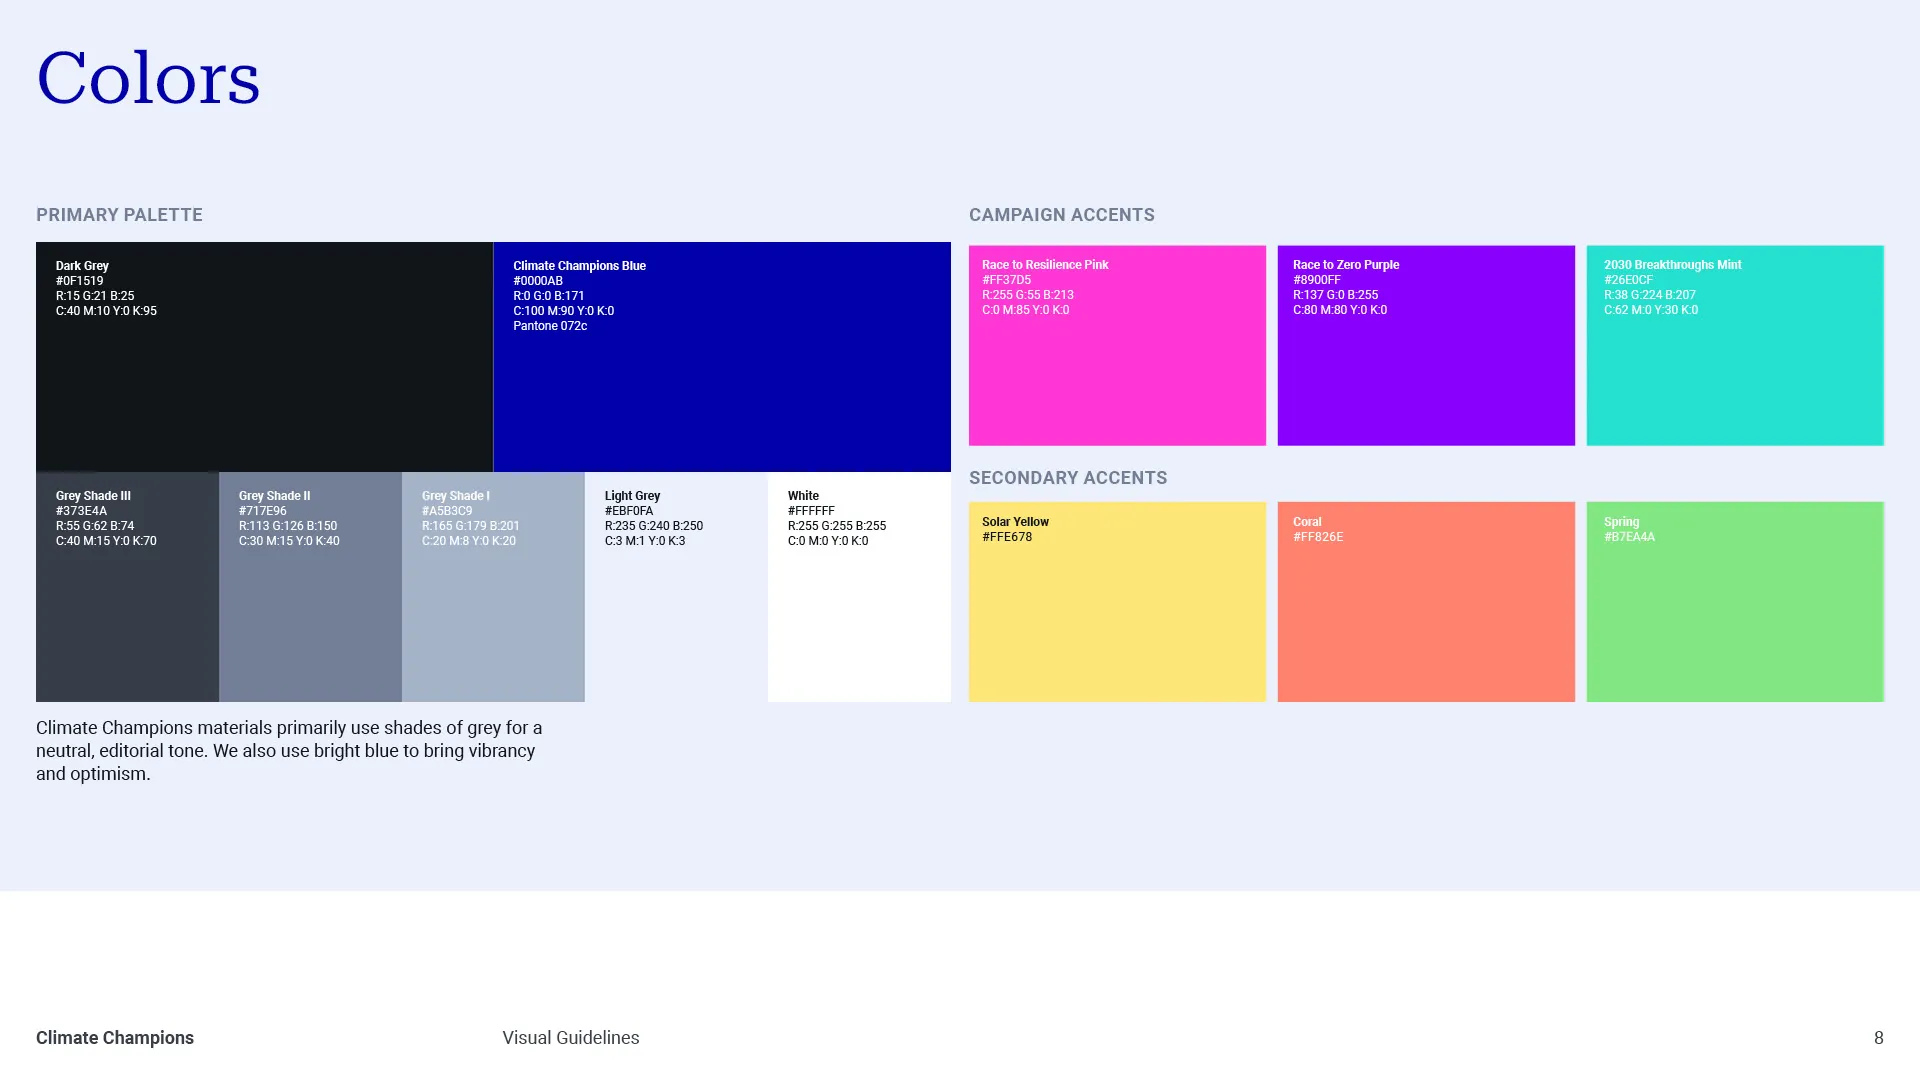Click the "CAMPAIGN ACCENTS" heading
Screen dimensions: 1920x1080
click(1062, 215)
